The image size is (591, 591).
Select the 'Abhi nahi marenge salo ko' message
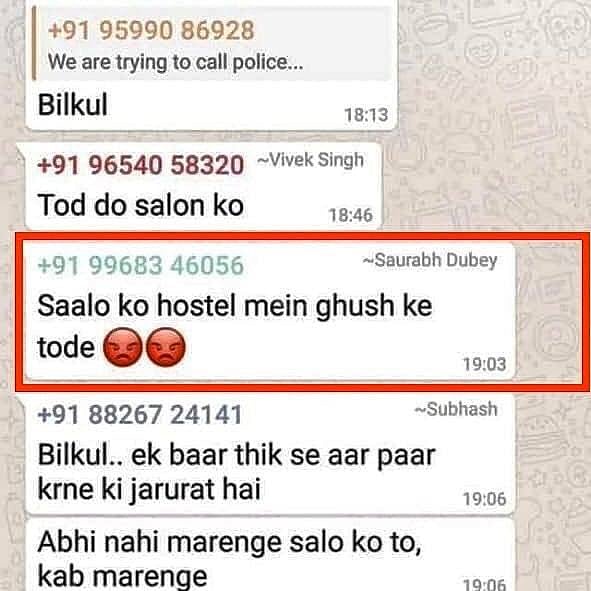point(269,556)
